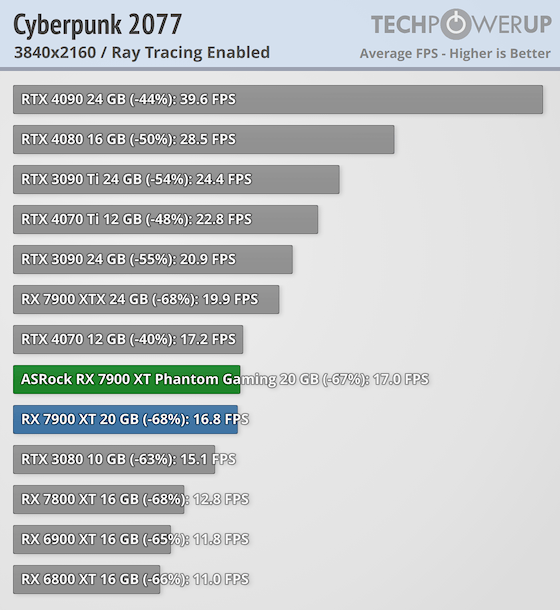
Task: Click the 17.0 FPS label of ASRock card
Action: tap(401, 379)
